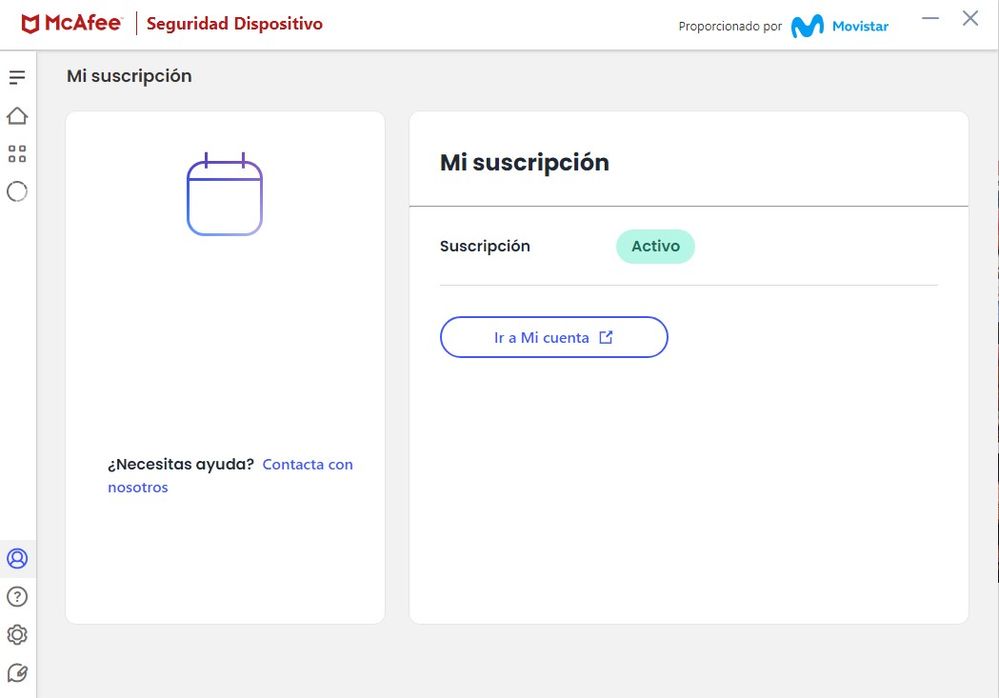
Task: Close the McAfee window
Action: 970,19
